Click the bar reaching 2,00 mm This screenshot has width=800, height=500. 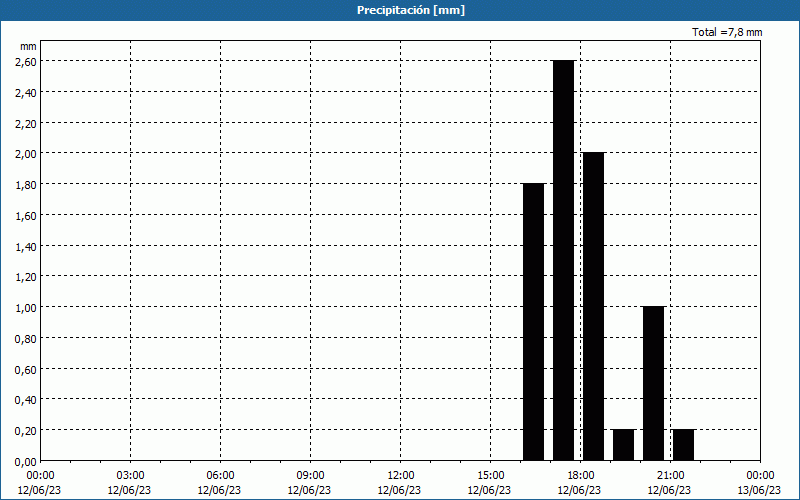click(593, 307)
